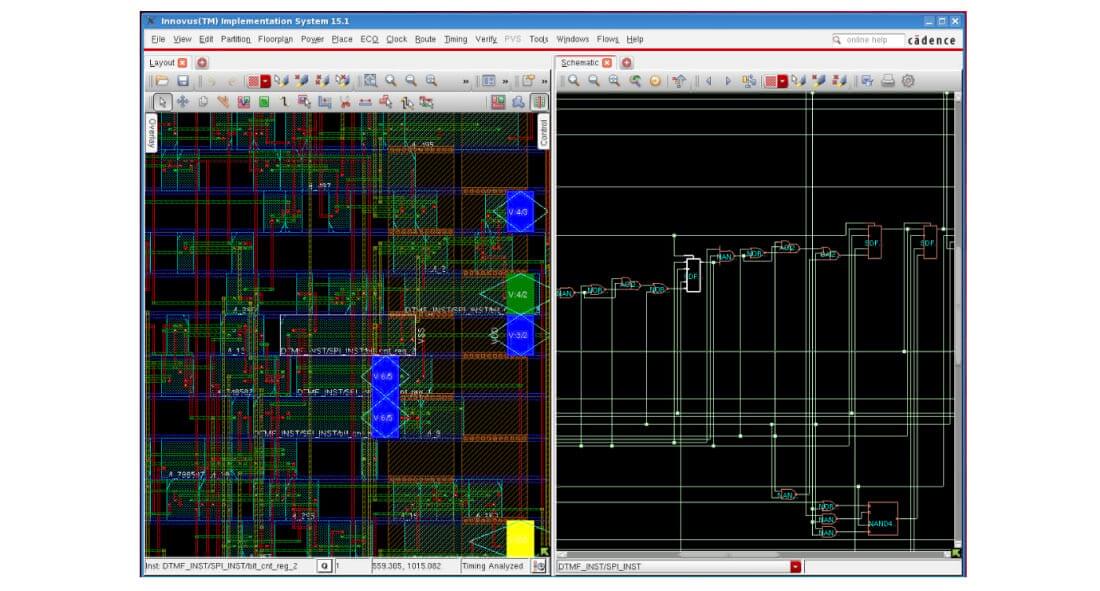
Task: Click the Zoom In magnifier in Layout toolbar
Action: coord(391,81)
